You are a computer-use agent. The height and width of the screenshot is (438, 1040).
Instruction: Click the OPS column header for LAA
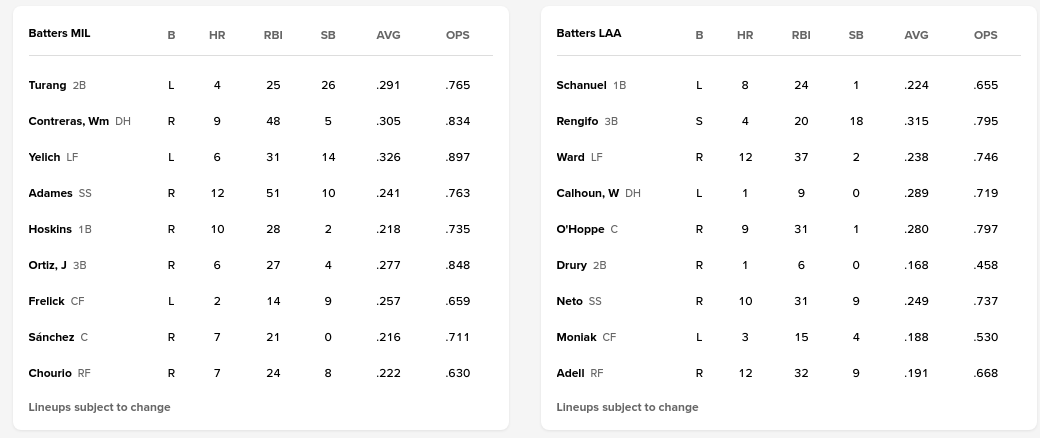(985, 35)
